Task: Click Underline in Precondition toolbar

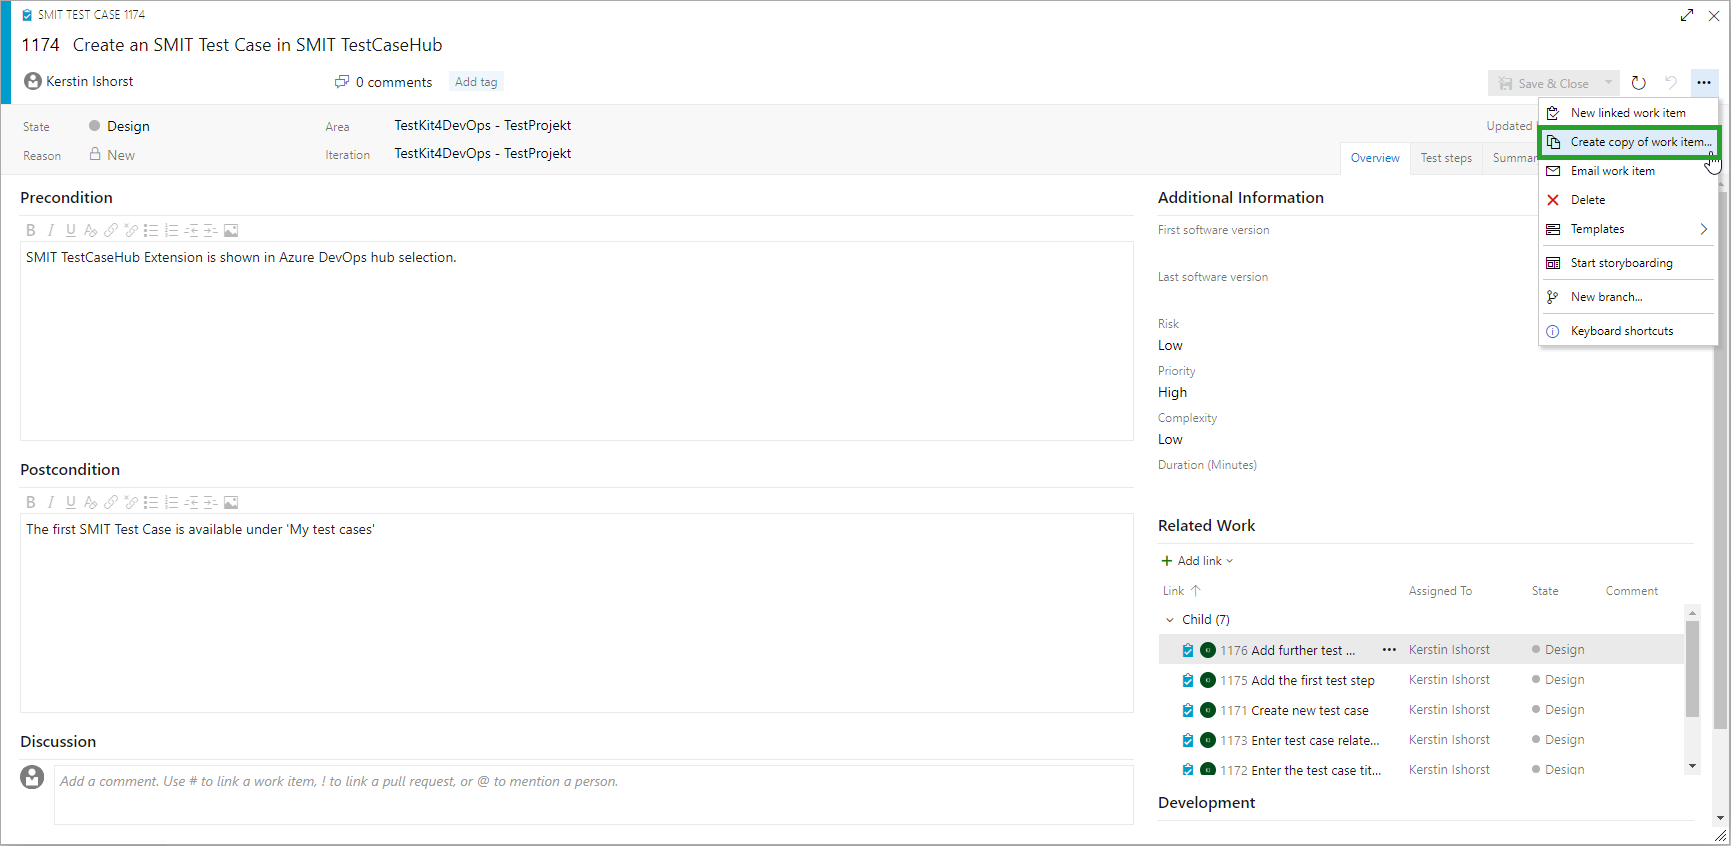Action: (x=71, y=231)
